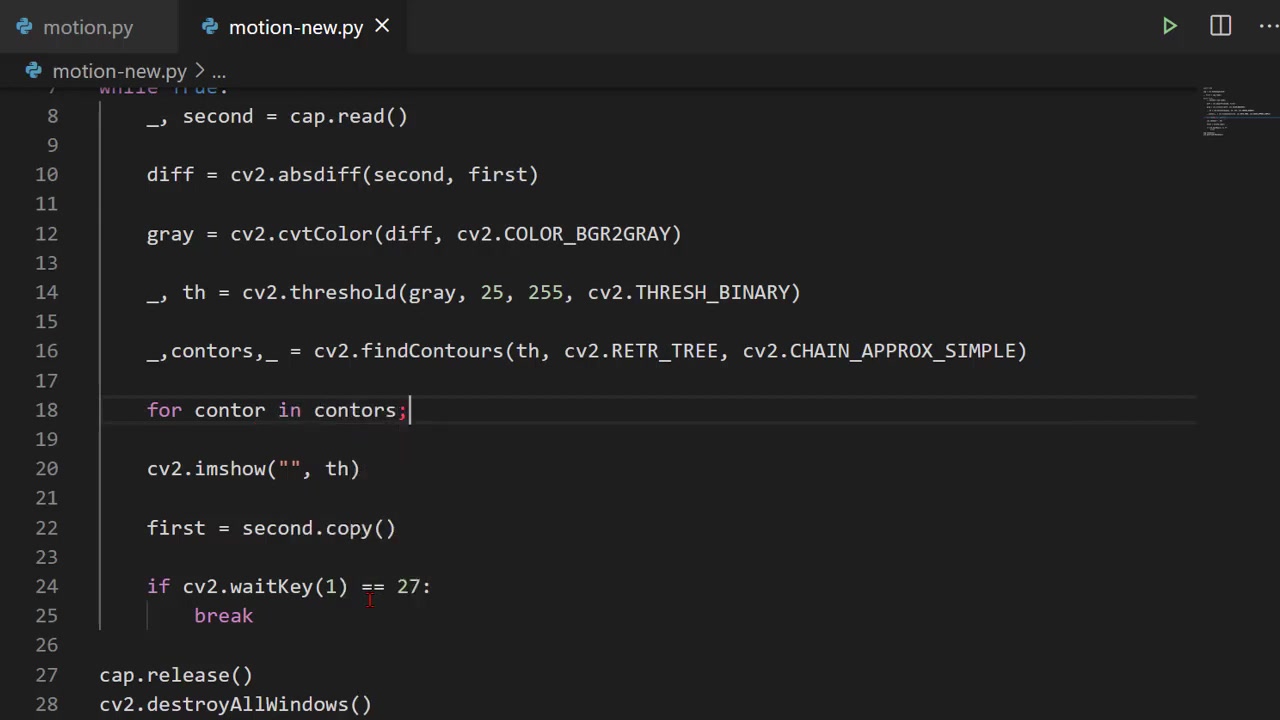Image resolution: width=1280 pixels, height=720 pixels.
Task: Place cursor on the break statement
Action: coord(223,616)
